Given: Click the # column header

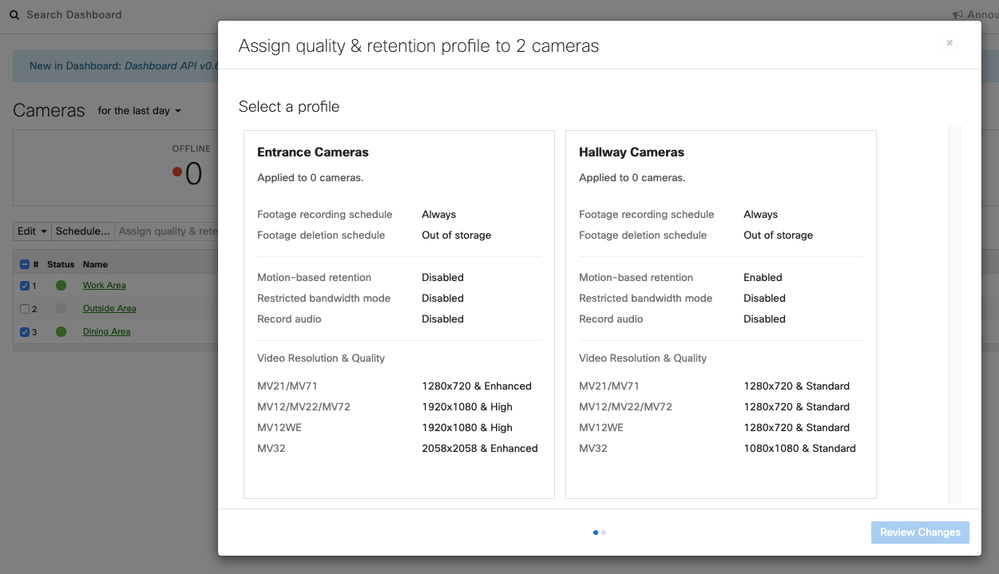Looking at the screenshot, I should point(36,264).
